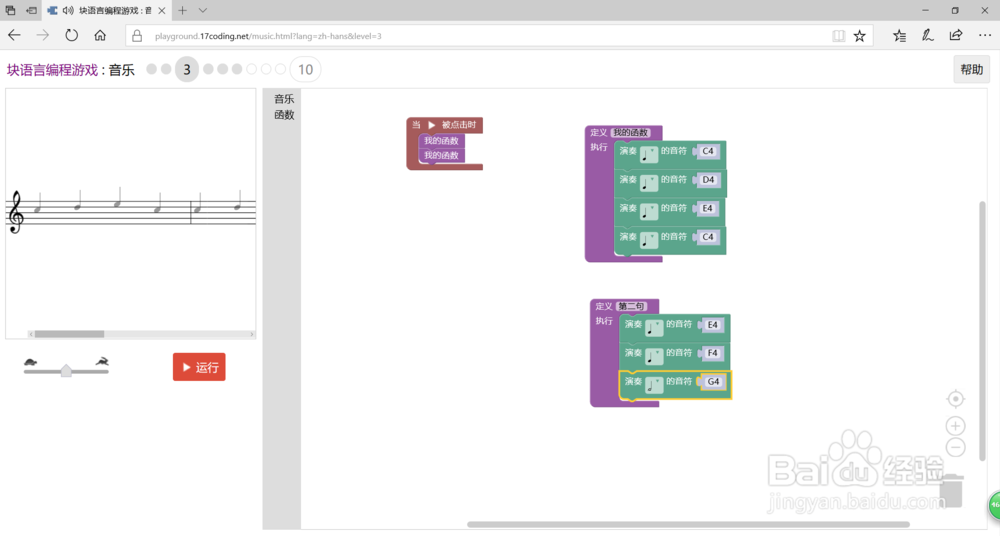Select first 我的函数 call block
This screenshot has width=1000, height=536.
click(x=441, y=140)
